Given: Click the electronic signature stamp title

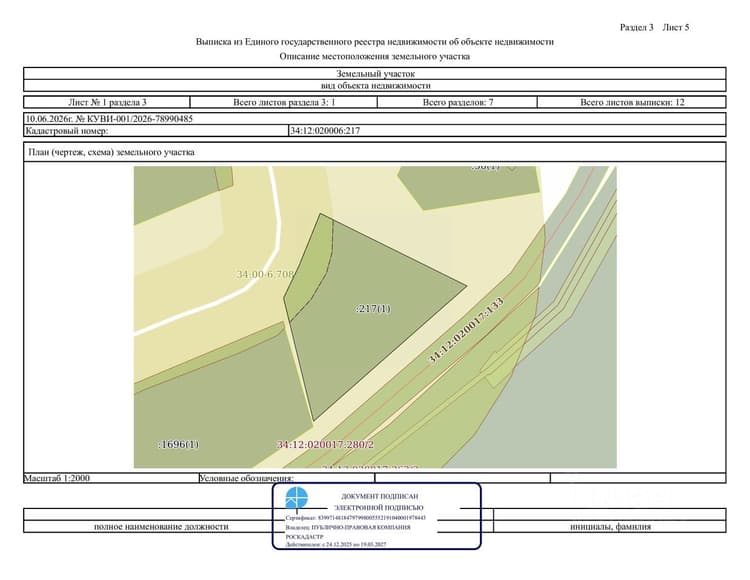Looking at the screenshot, I should click(379, 502).
